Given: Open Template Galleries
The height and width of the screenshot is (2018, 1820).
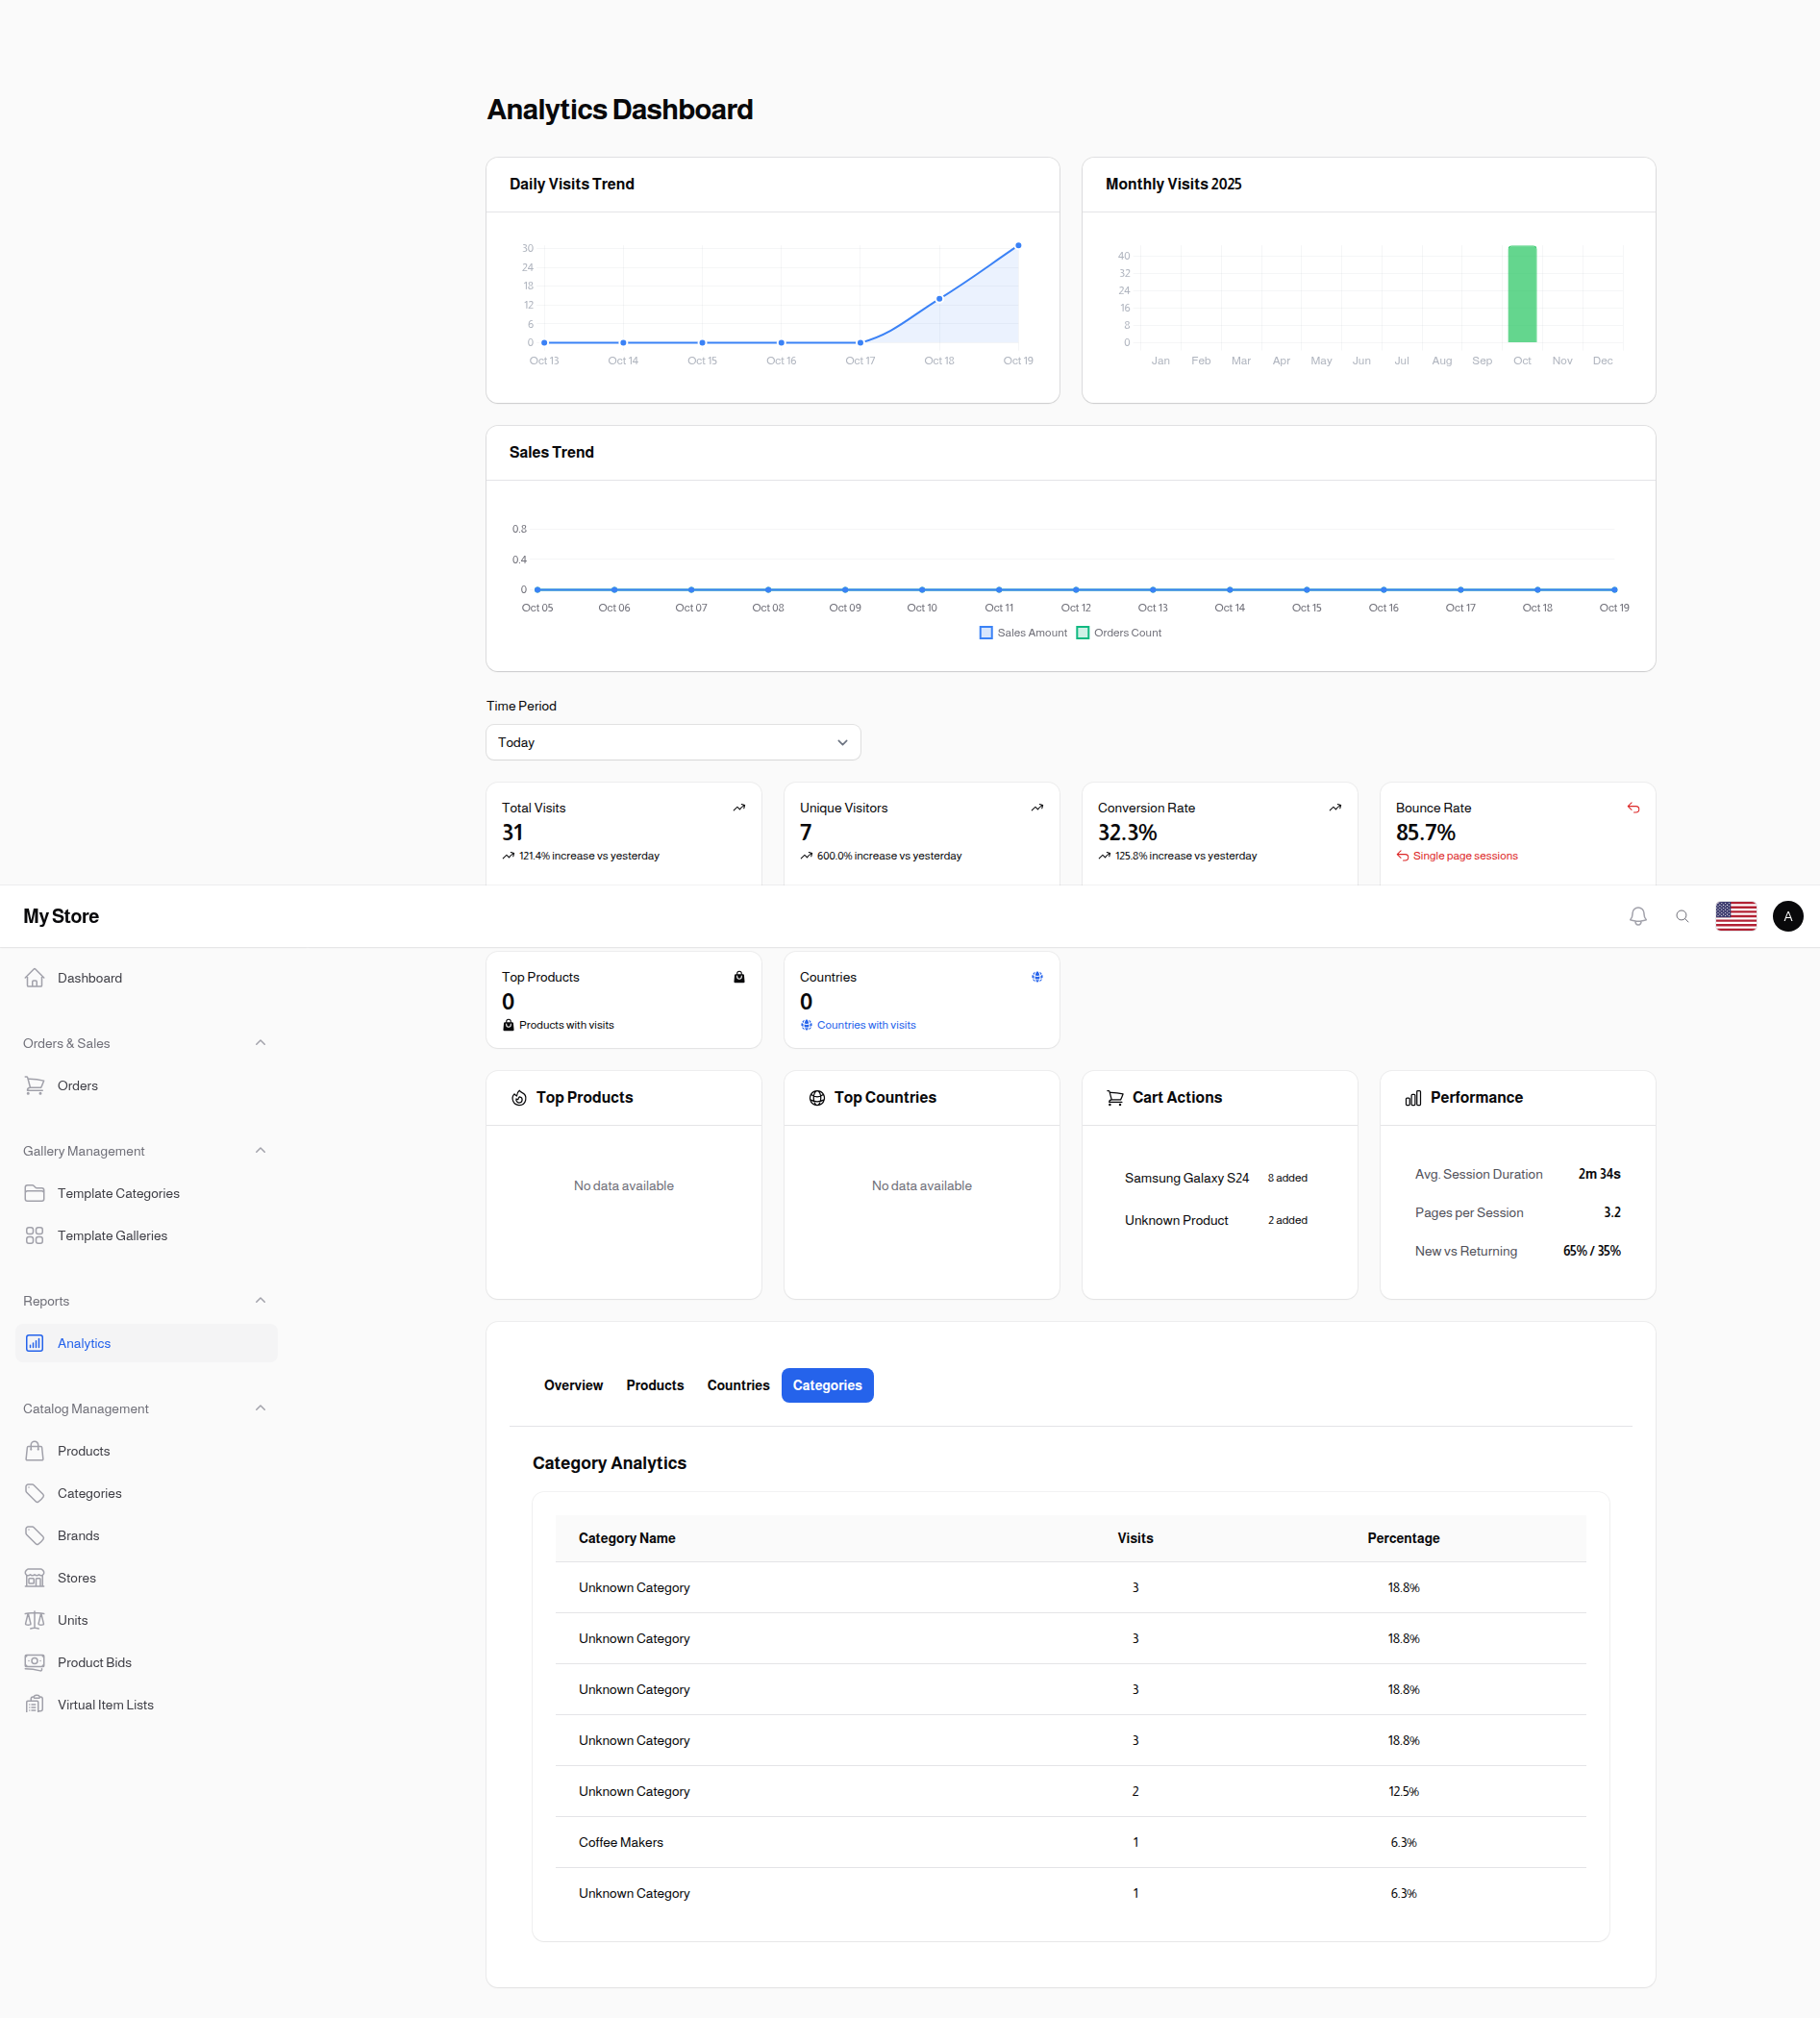Looking at the screenshot, I should tap(112, 1235).
